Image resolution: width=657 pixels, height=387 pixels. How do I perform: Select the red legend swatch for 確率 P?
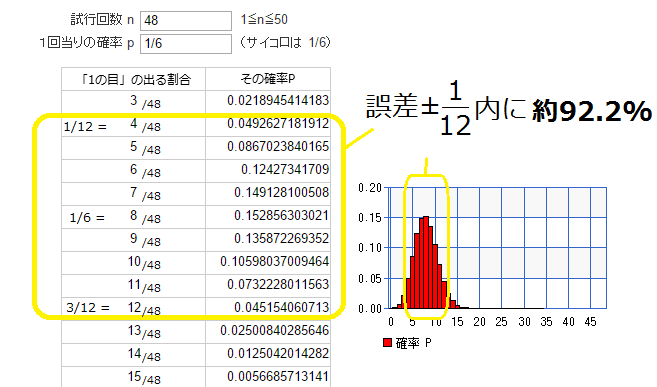coord(387,343)
